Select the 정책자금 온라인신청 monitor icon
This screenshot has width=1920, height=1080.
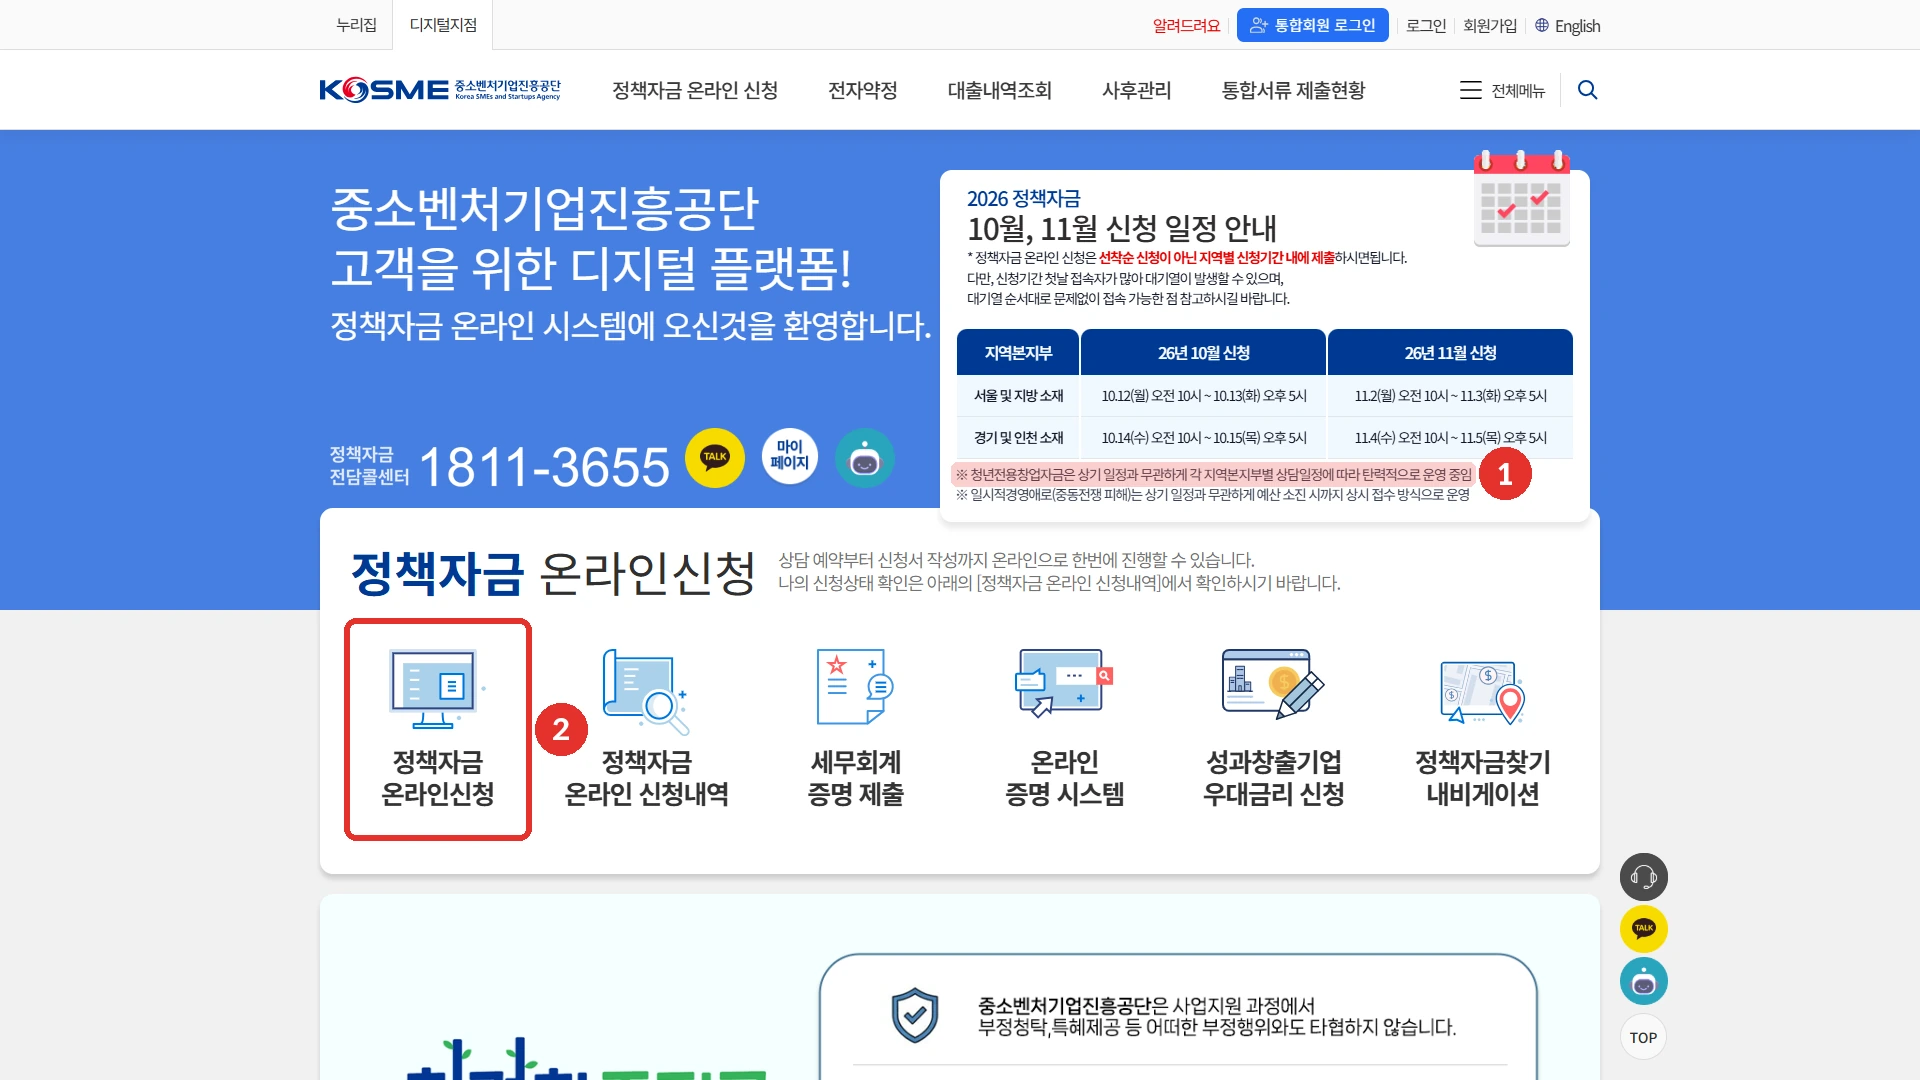[x=435, y=689]
